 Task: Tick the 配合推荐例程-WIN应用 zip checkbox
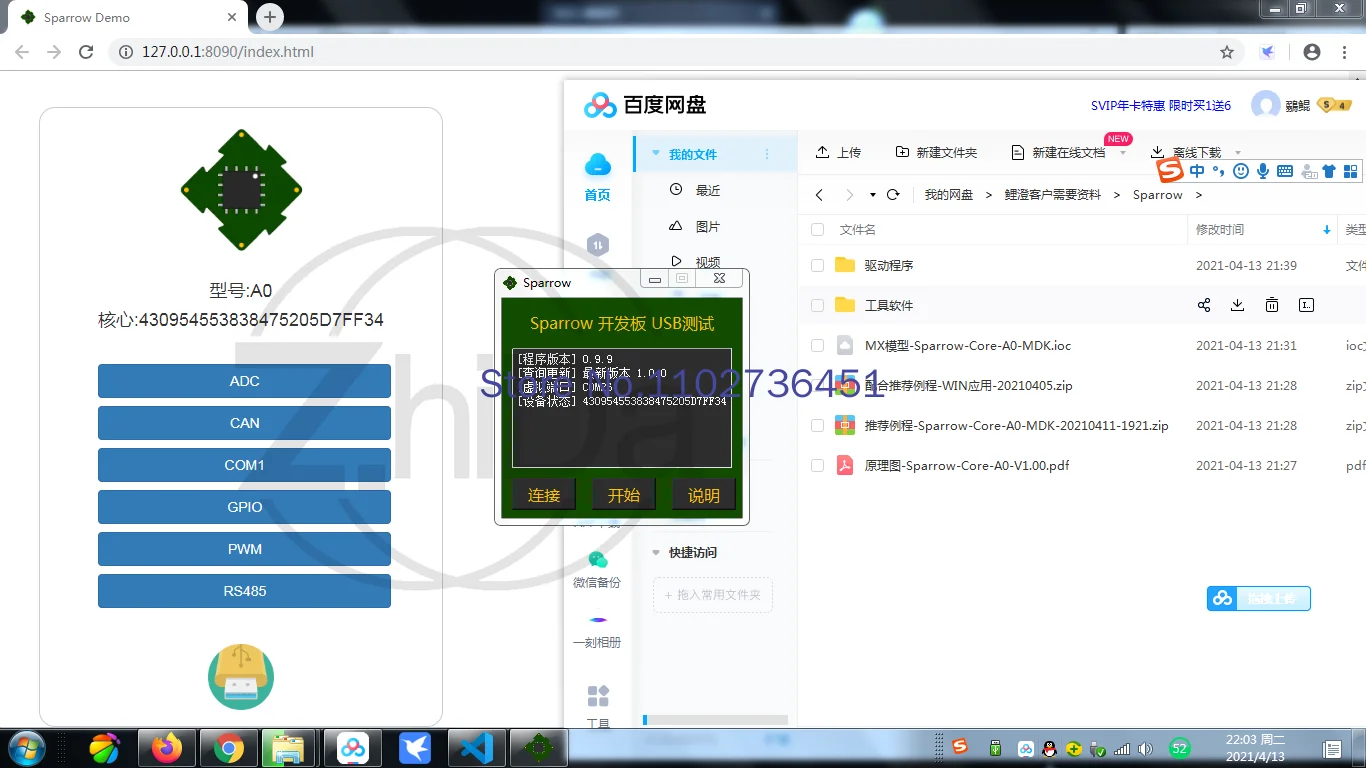point(817,385)
